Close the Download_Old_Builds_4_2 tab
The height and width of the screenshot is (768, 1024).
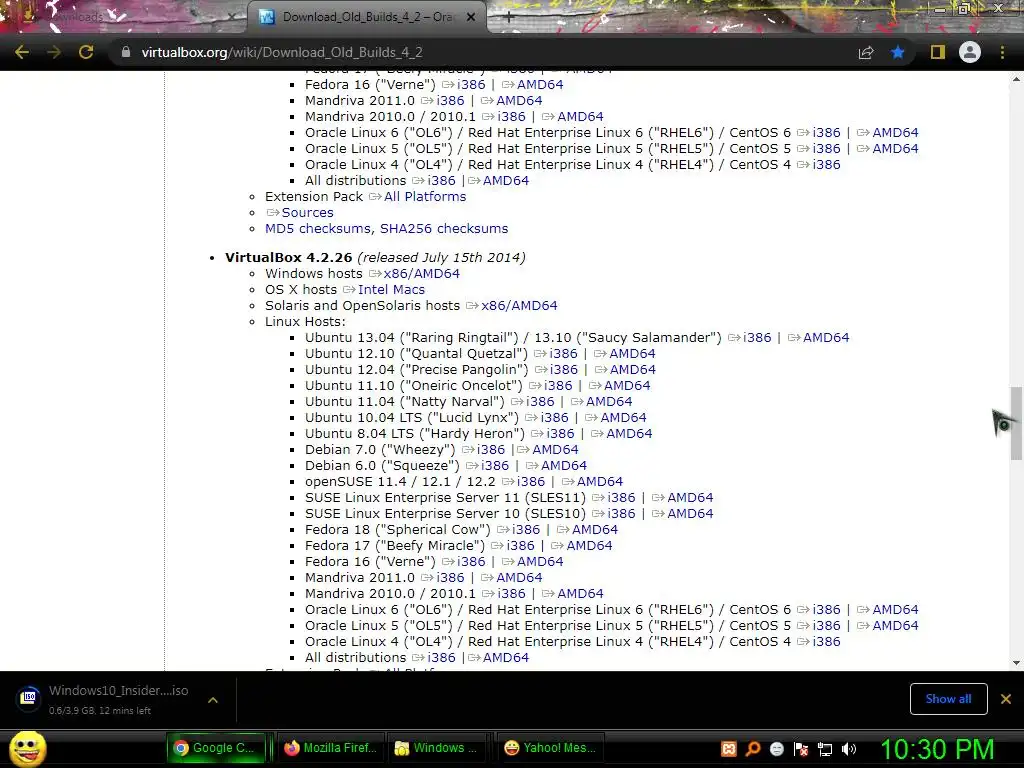point(471,17)
